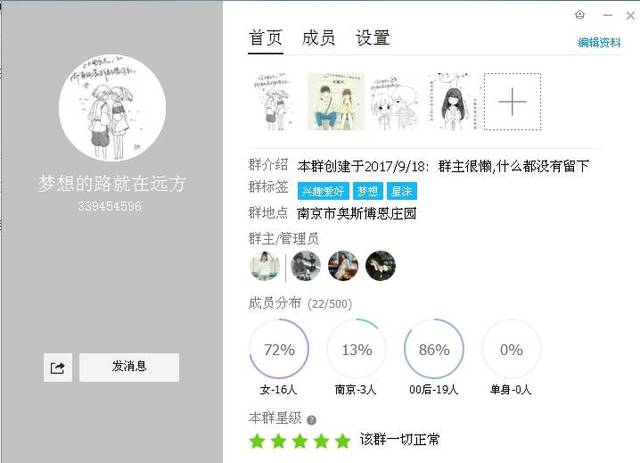Open the 编辑资料 link
This screenshot has height=463, width=640.
599,42
